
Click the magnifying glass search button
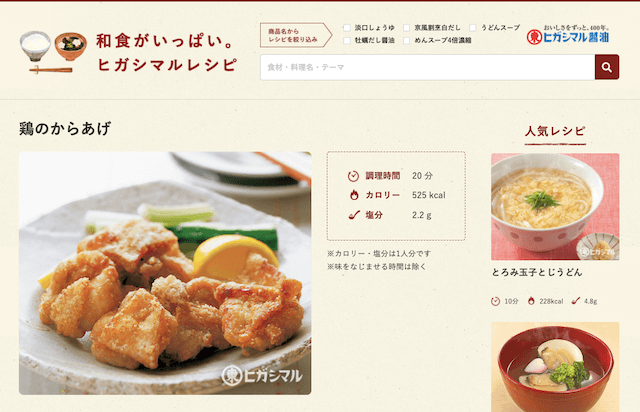point(607,67)
